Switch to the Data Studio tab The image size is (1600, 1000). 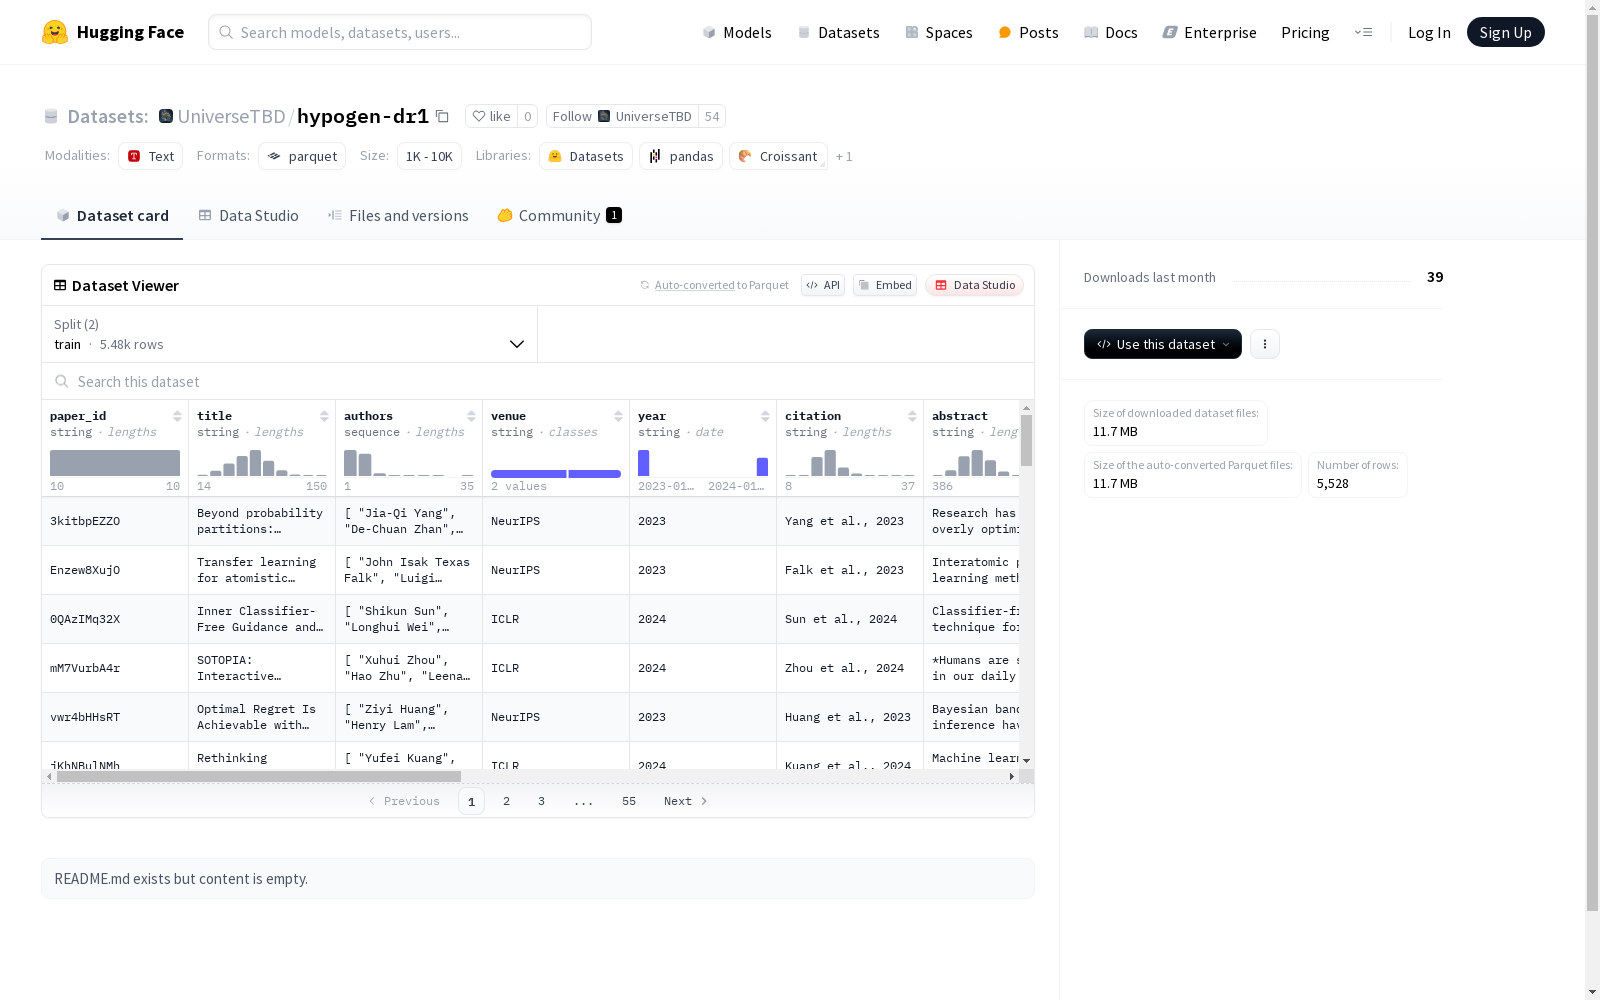tap(249, 215)
